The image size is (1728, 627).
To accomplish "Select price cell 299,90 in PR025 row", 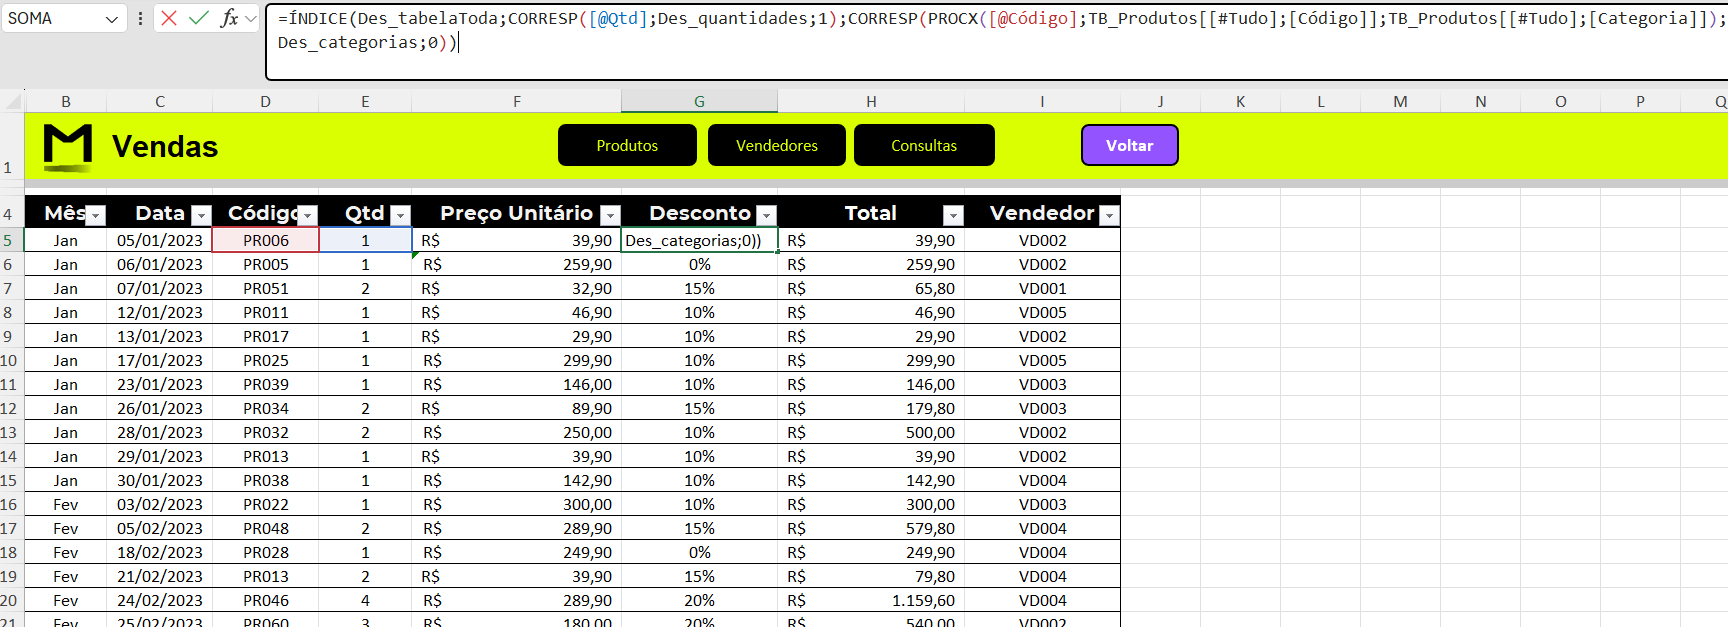I will (516, 360).
